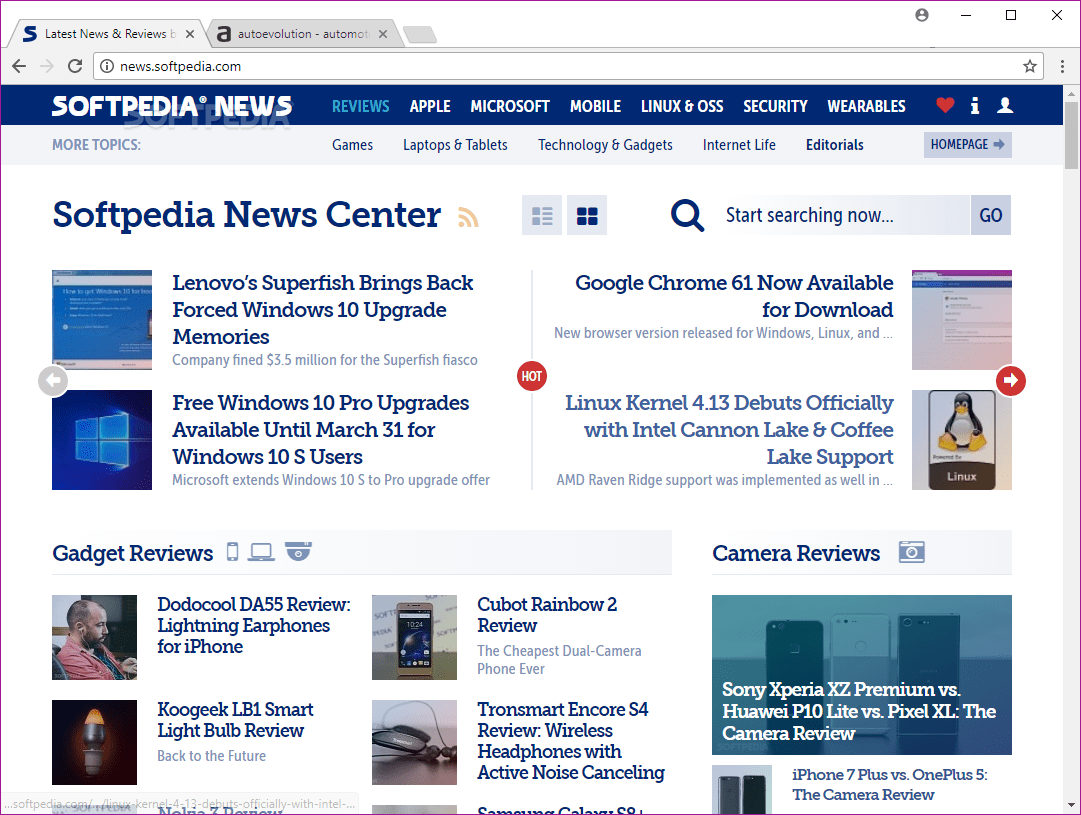Open the MICROSOFT section

[x=510, y=106]
